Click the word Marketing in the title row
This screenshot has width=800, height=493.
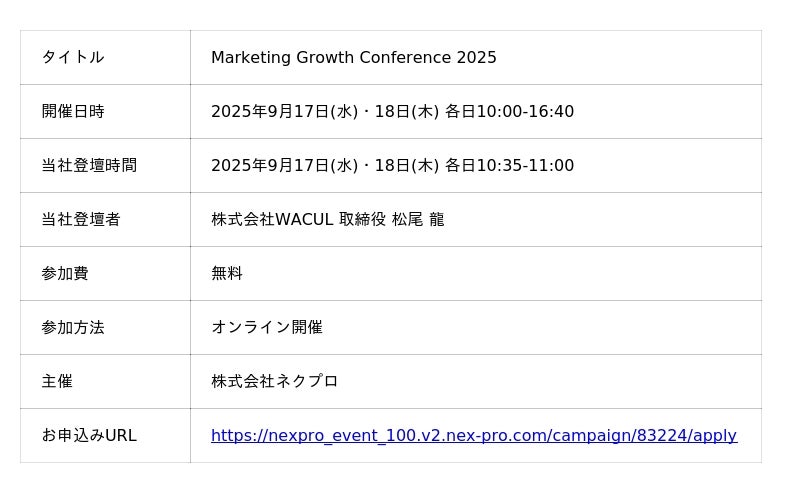pos(251,58)
